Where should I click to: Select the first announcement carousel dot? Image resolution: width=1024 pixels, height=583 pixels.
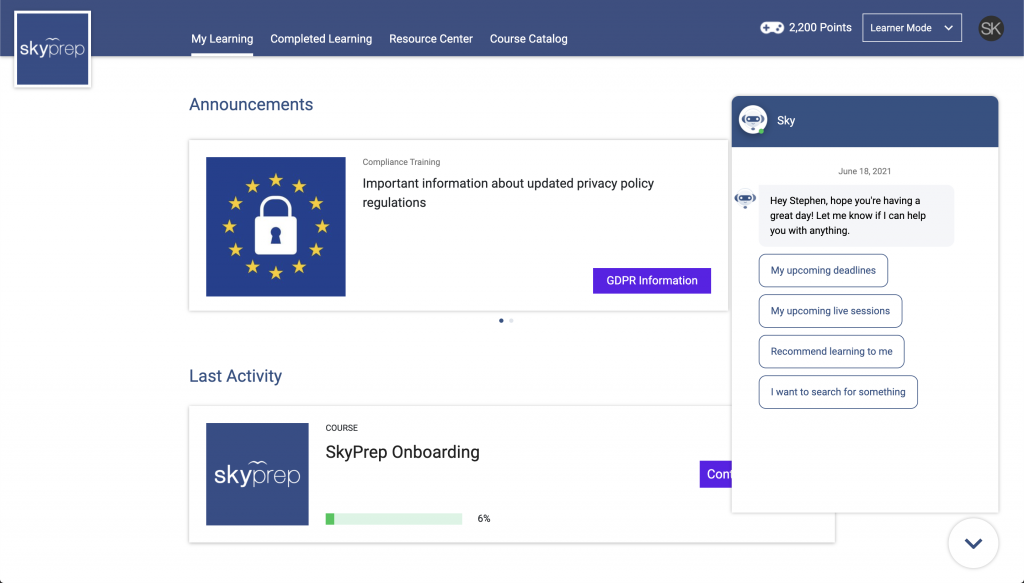[501, 321]
